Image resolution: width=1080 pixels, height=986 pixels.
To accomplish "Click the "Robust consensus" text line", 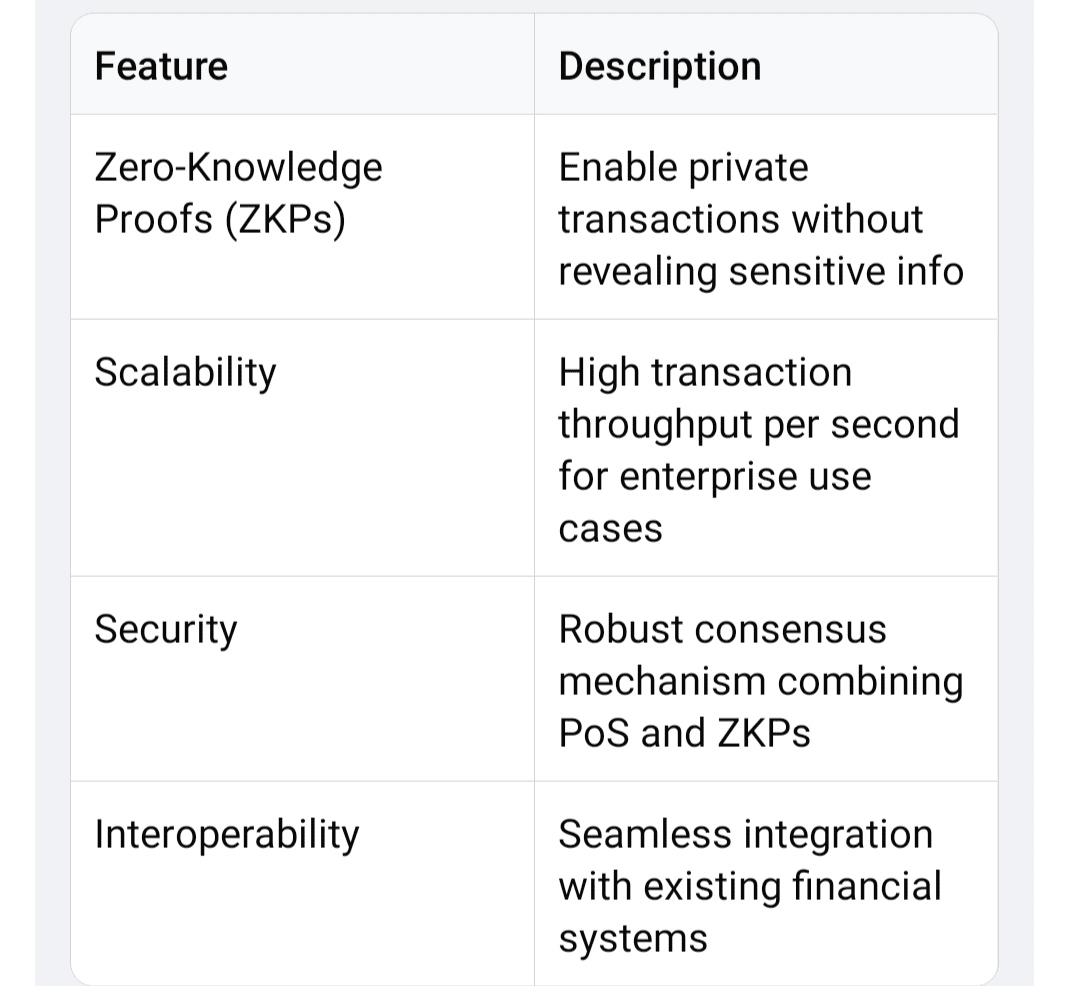I will click(722, 629).
